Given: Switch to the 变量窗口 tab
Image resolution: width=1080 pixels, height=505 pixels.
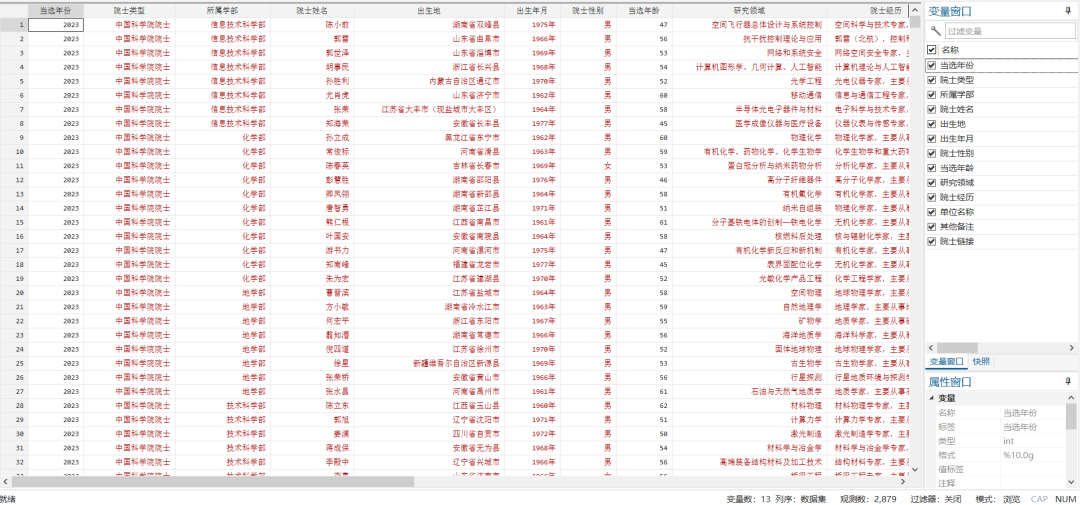Looking at the screenshot, I should tap(945, 361).
